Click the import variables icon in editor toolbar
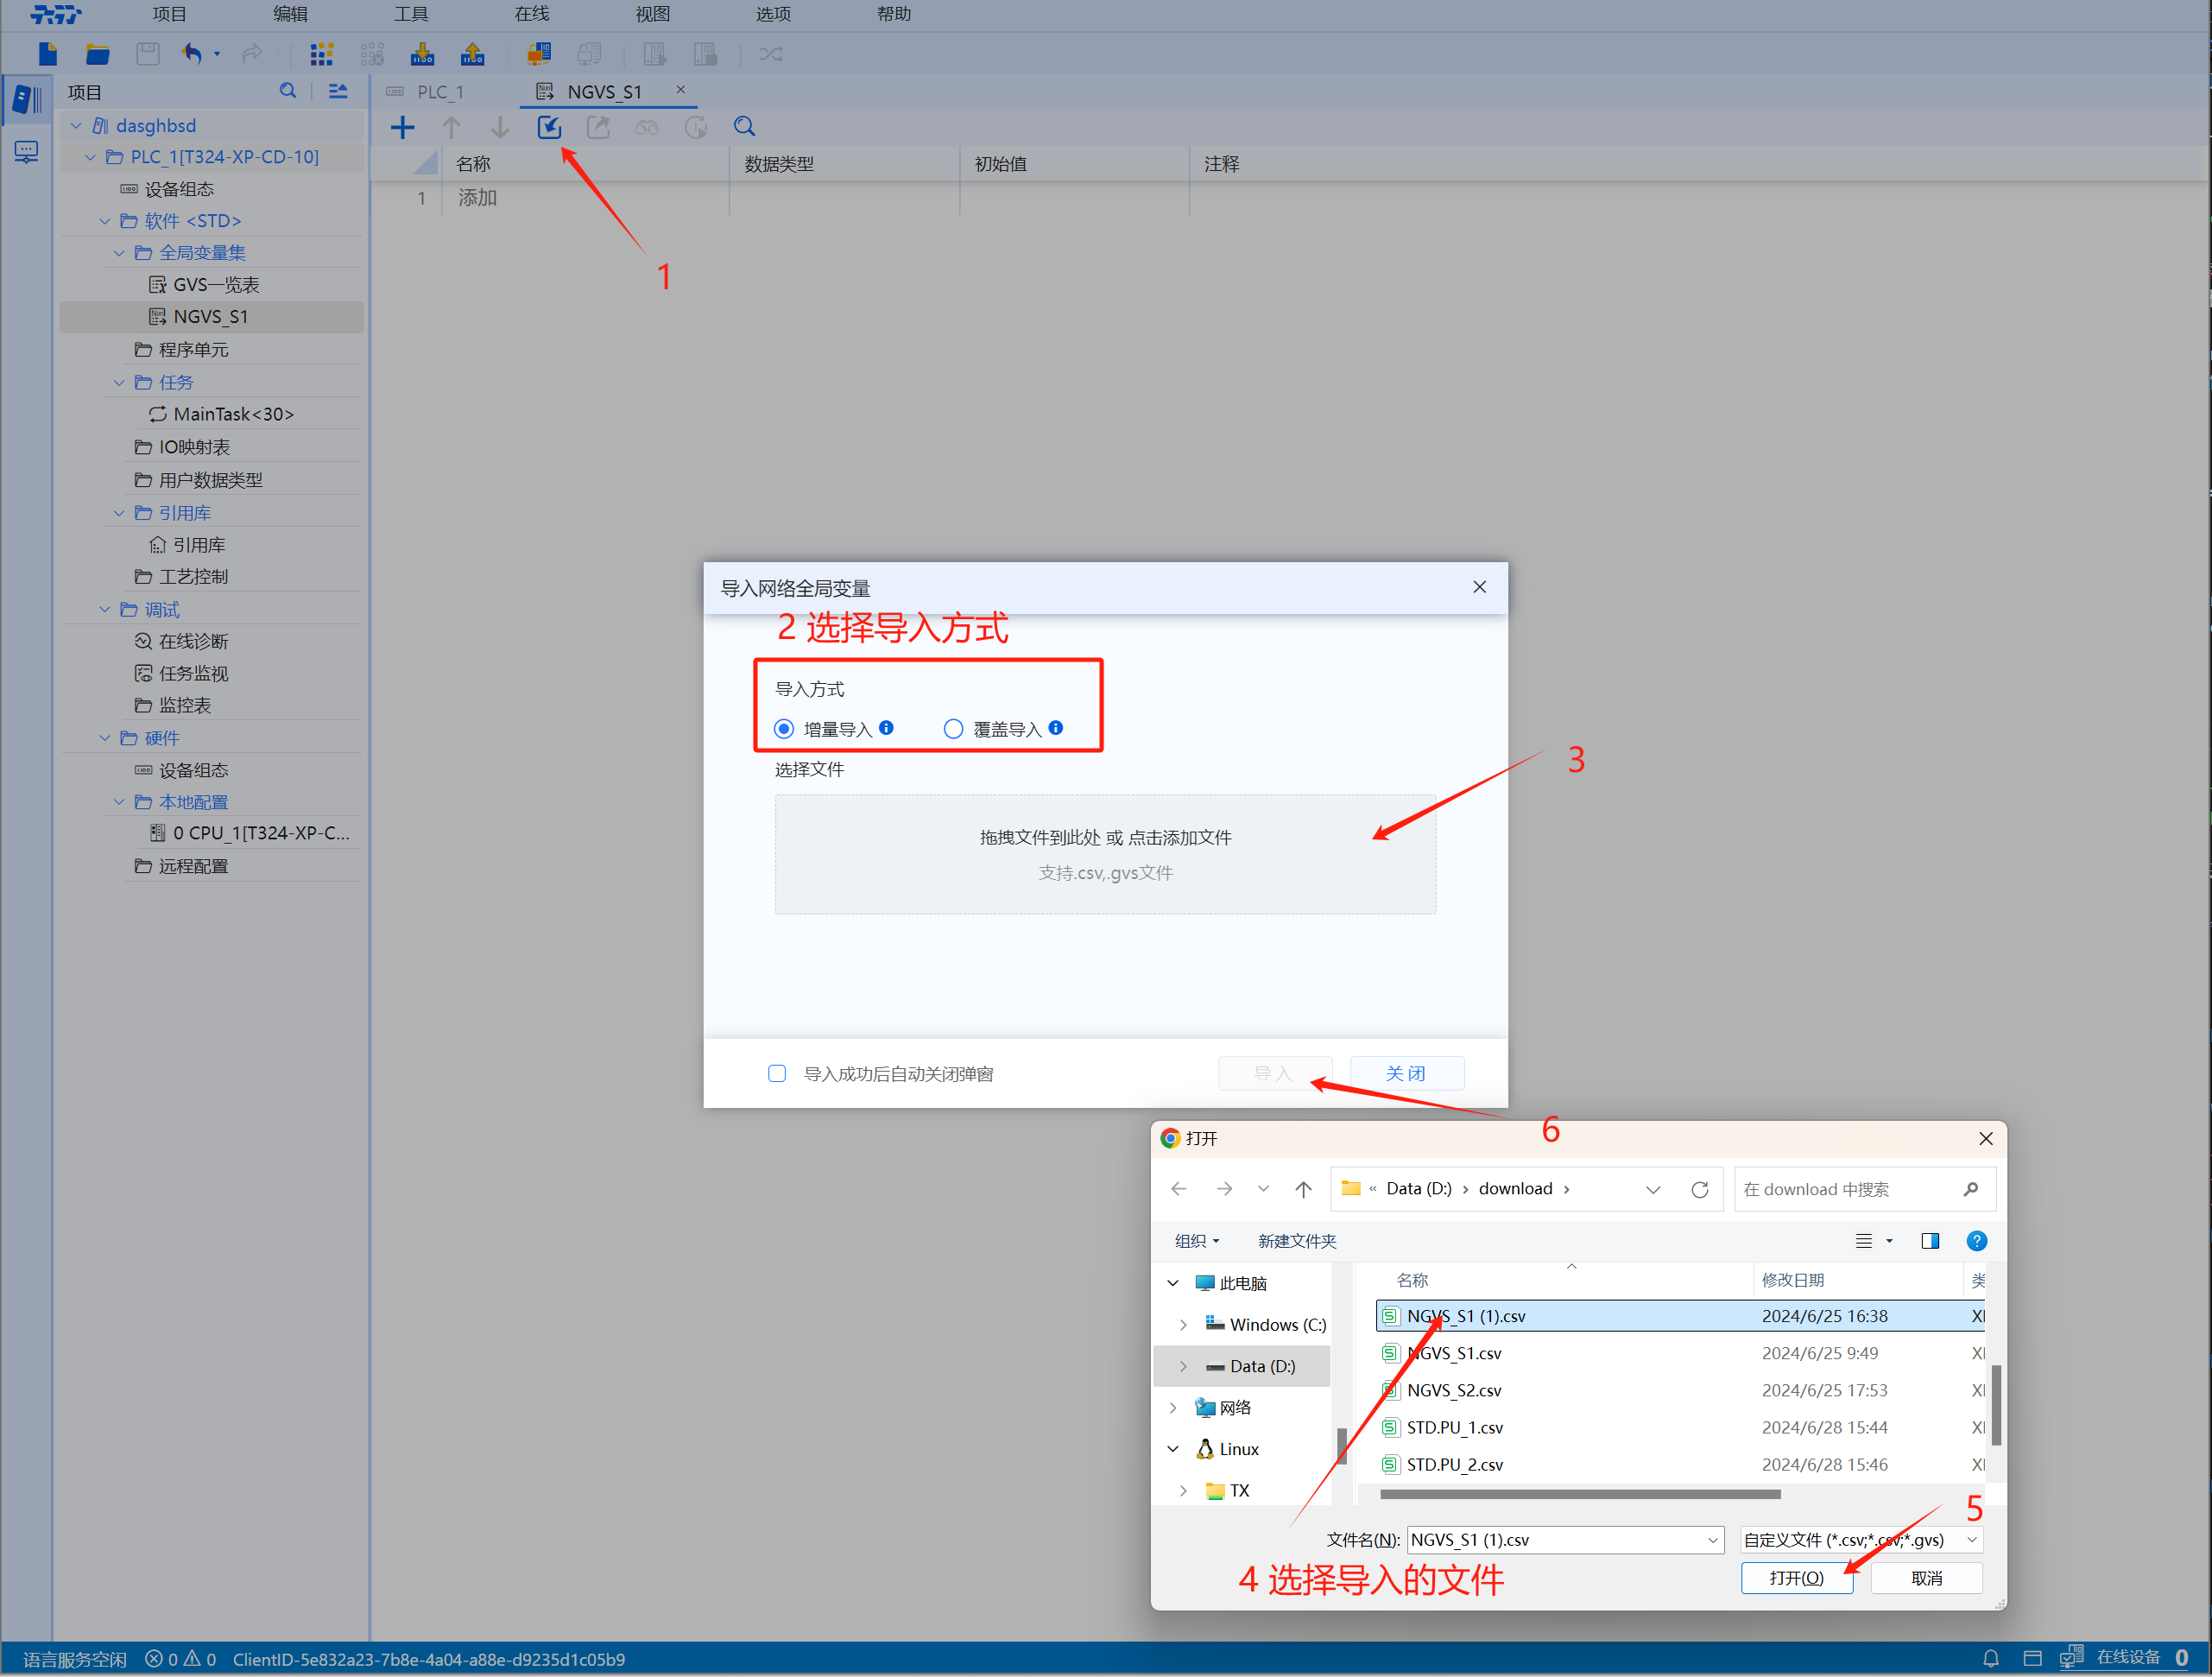 point(549,127)
